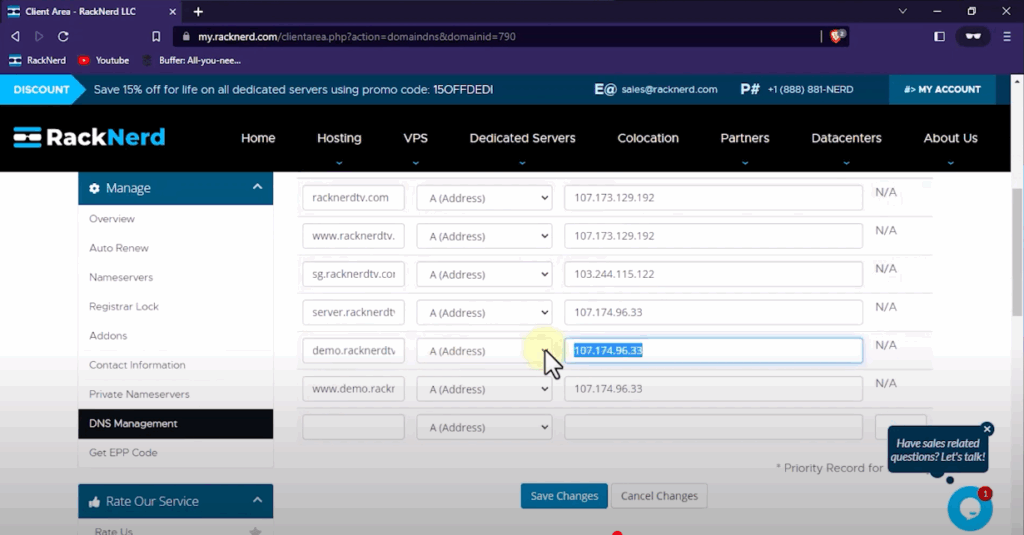Click the bookmark page icon

[156, 36]
